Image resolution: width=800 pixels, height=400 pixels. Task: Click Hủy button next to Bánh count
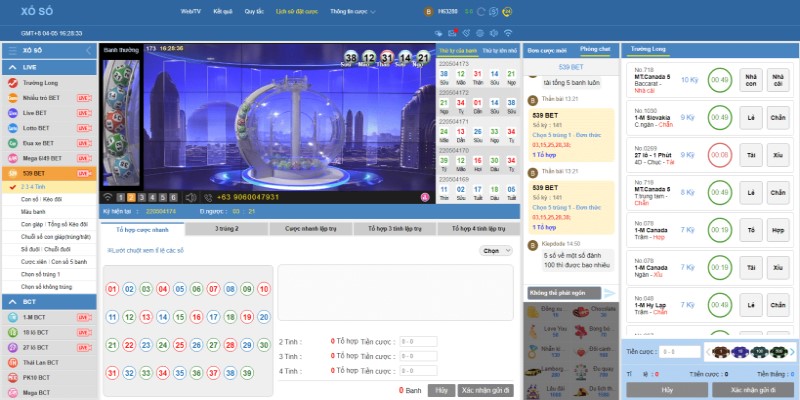441,390
